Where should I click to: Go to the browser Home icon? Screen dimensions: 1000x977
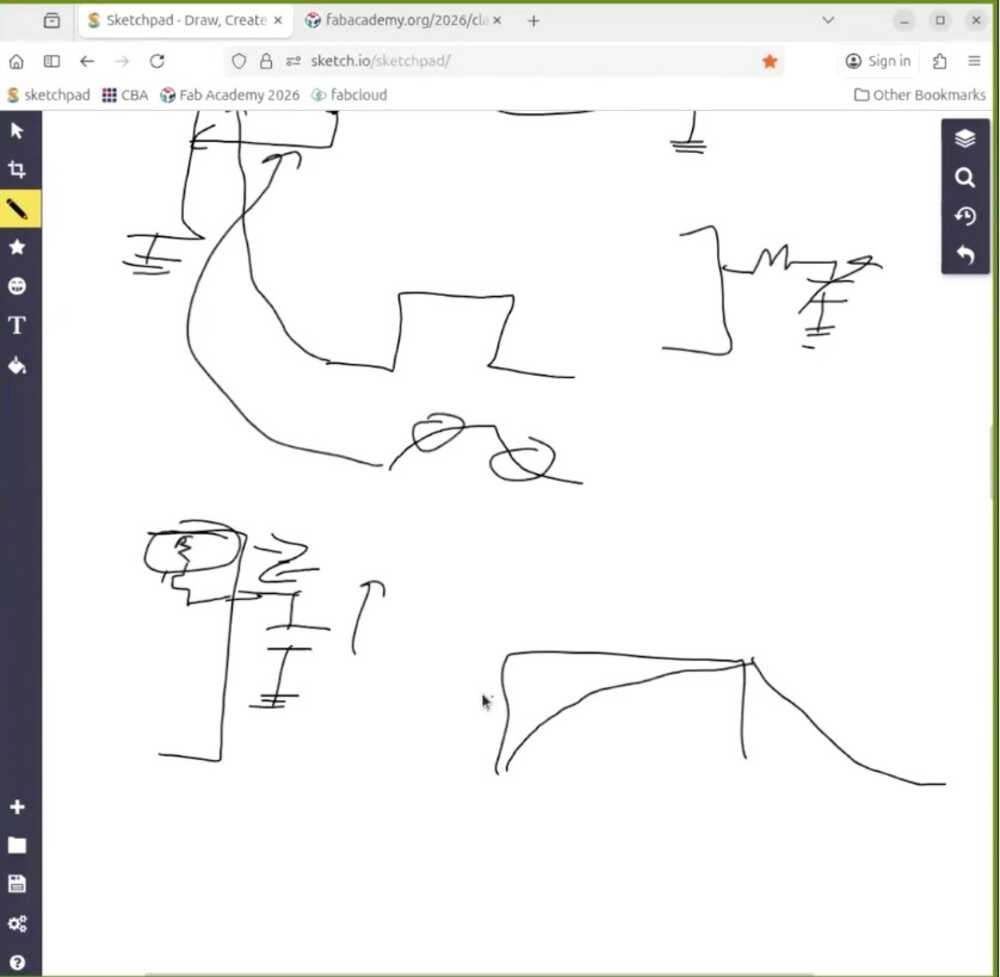[x=17, y=61]
